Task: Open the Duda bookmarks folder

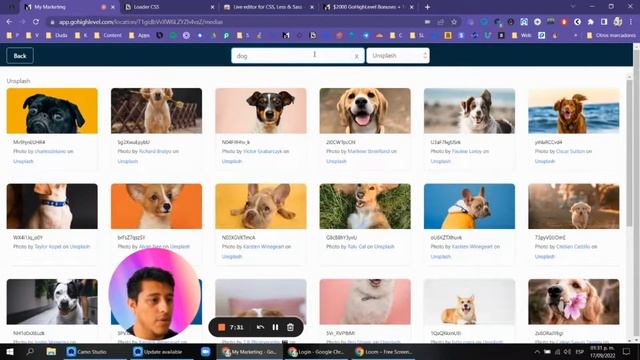Action: pos(57,36)
